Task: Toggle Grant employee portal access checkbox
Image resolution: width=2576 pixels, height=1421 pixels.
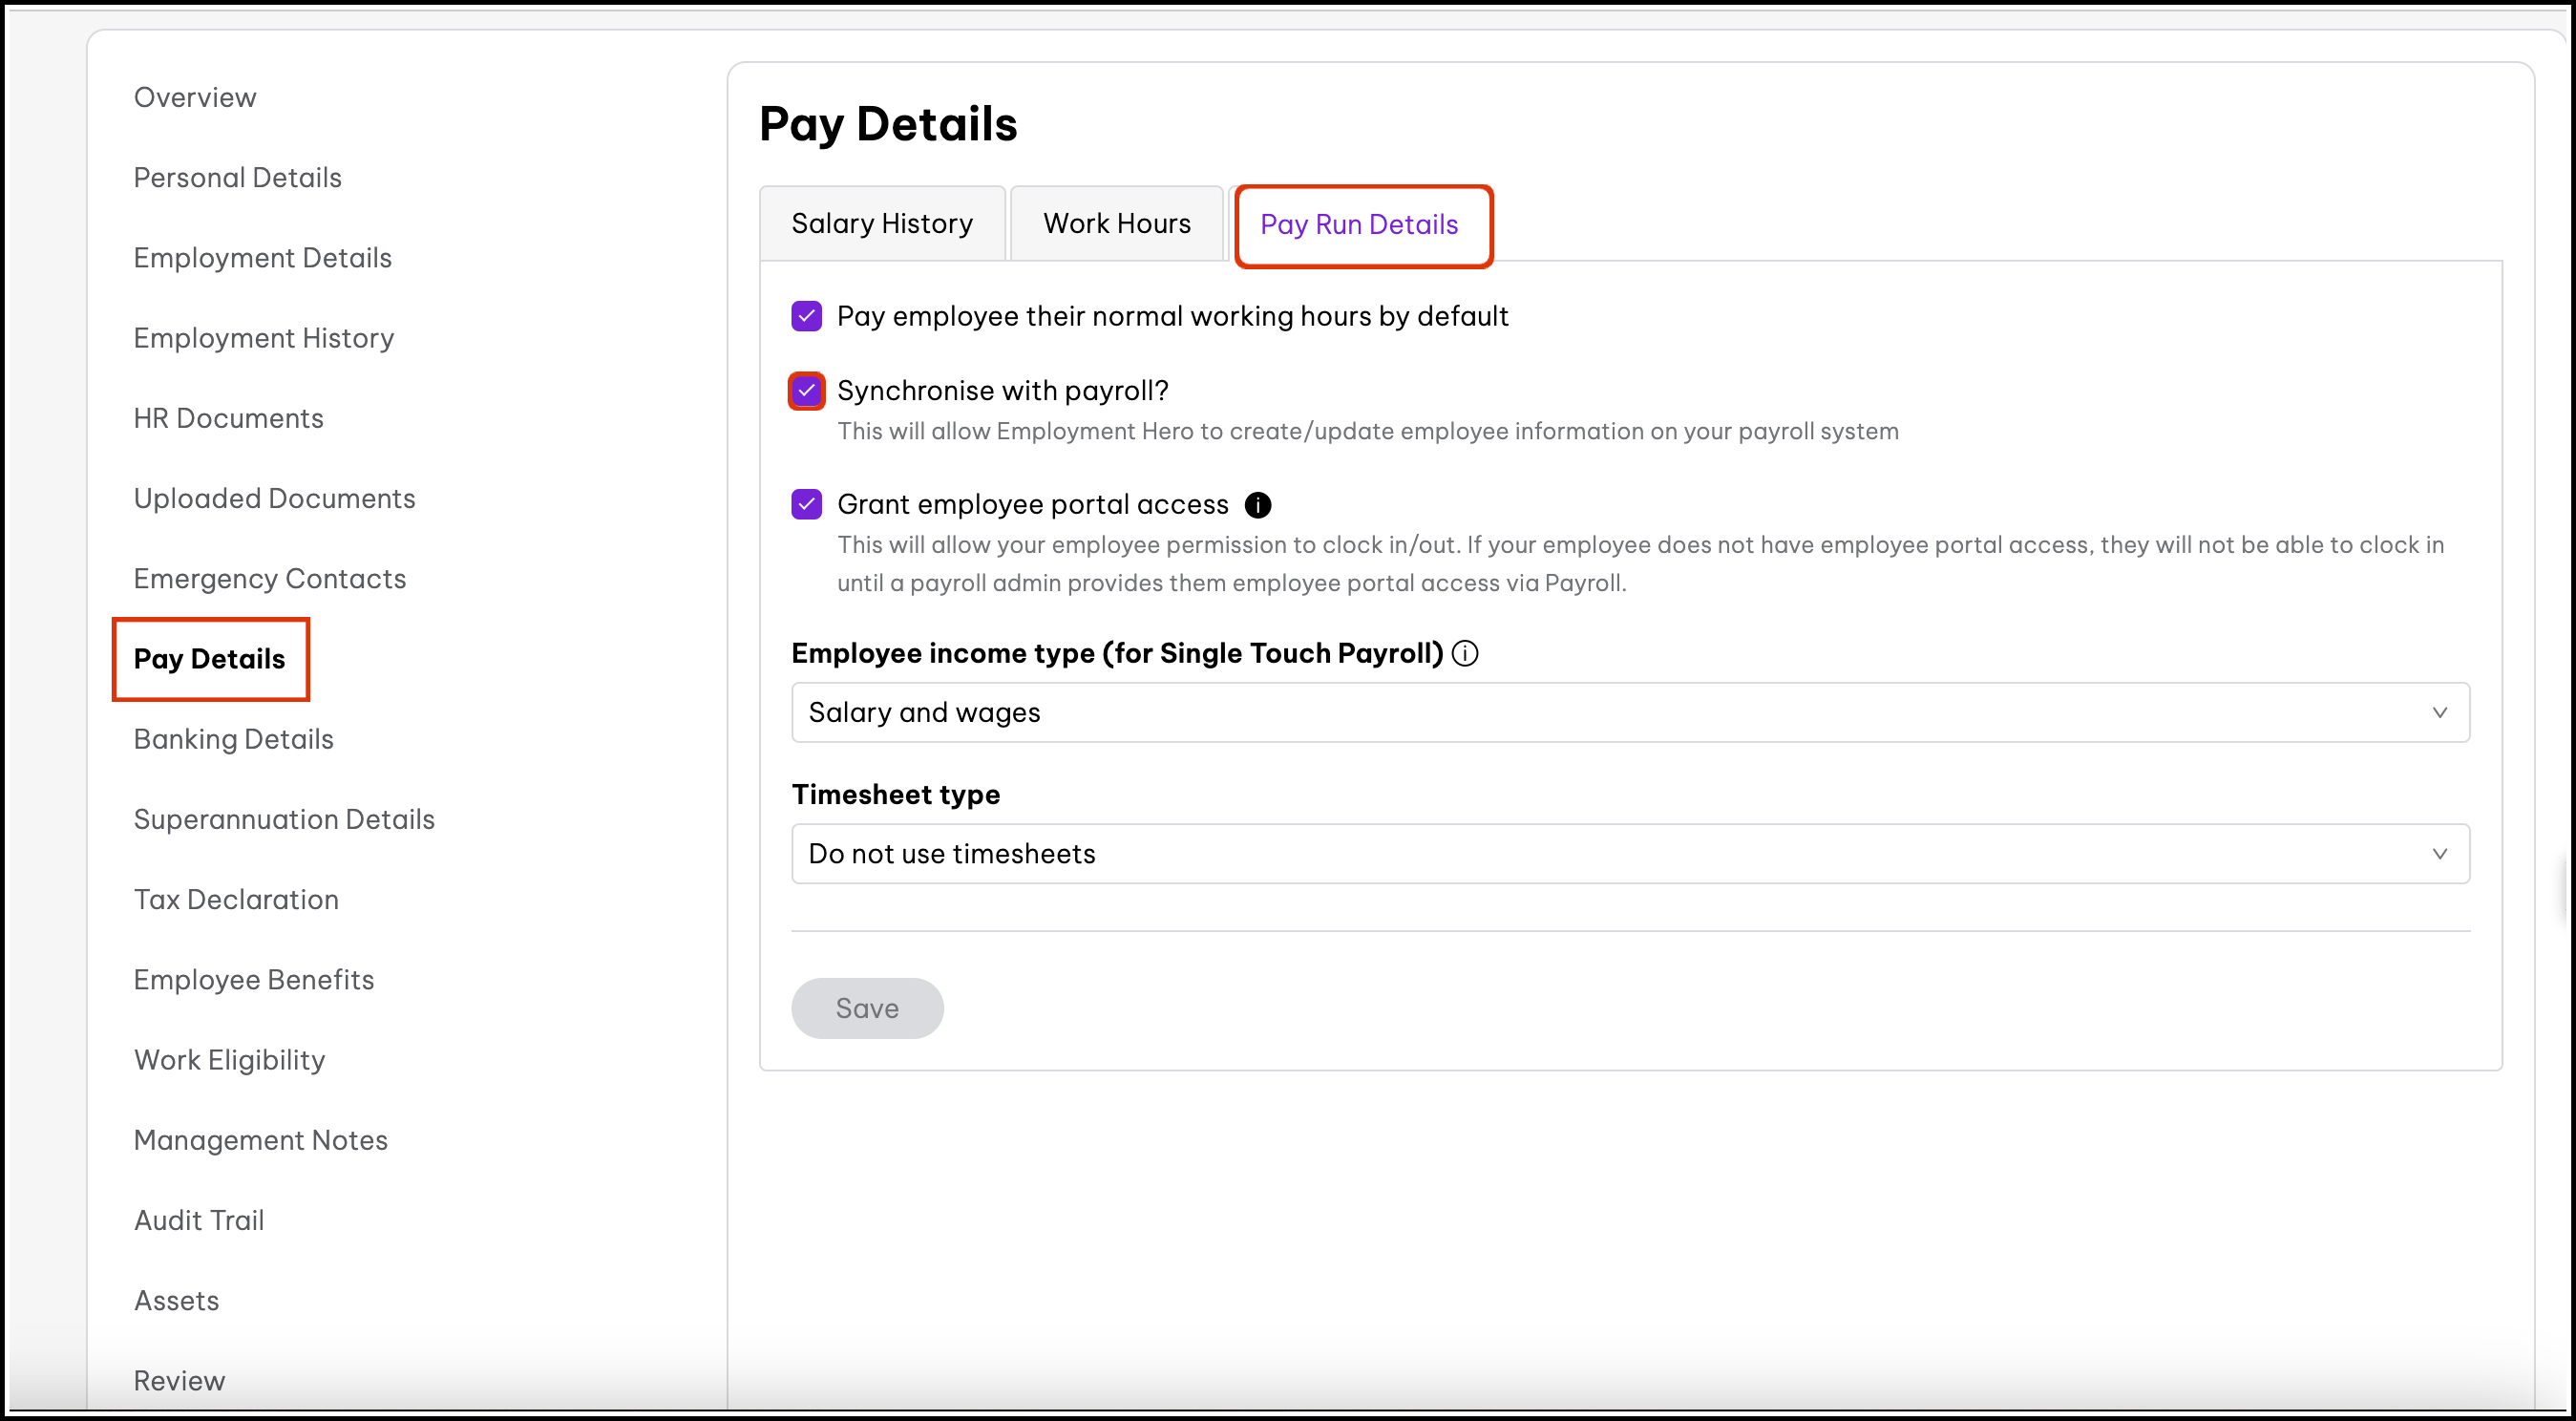Action: (806, 504)
